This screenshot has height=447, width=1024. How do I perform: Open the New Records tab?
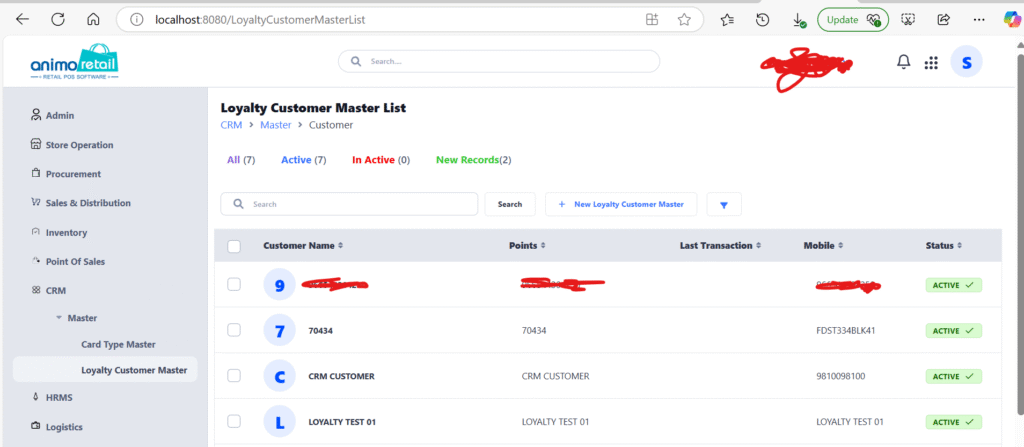point(473,160)
